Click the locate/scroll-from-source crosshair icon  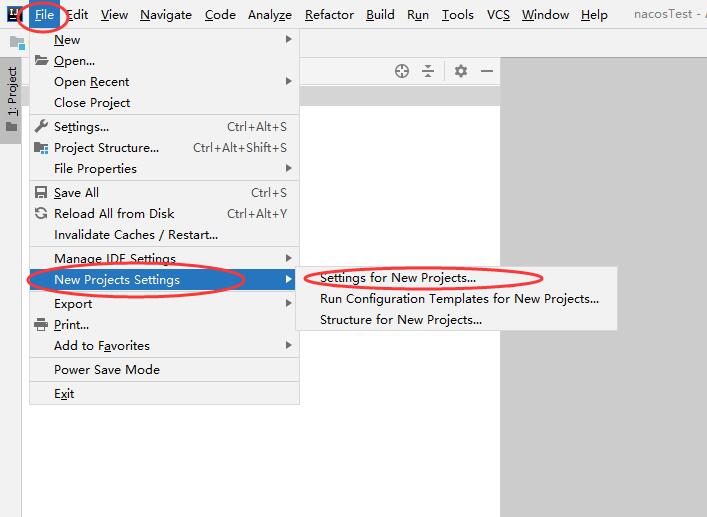402,71
